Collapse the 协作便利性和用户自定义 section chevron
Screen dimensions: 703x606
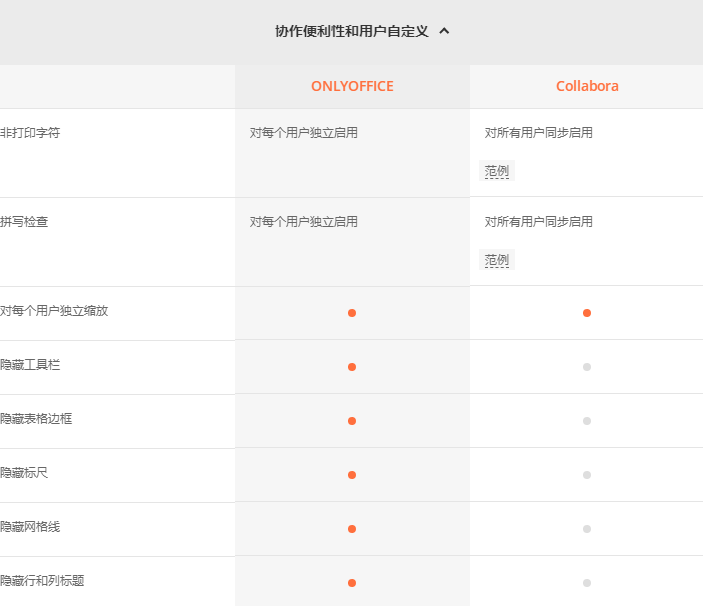[x=444, y=31]
